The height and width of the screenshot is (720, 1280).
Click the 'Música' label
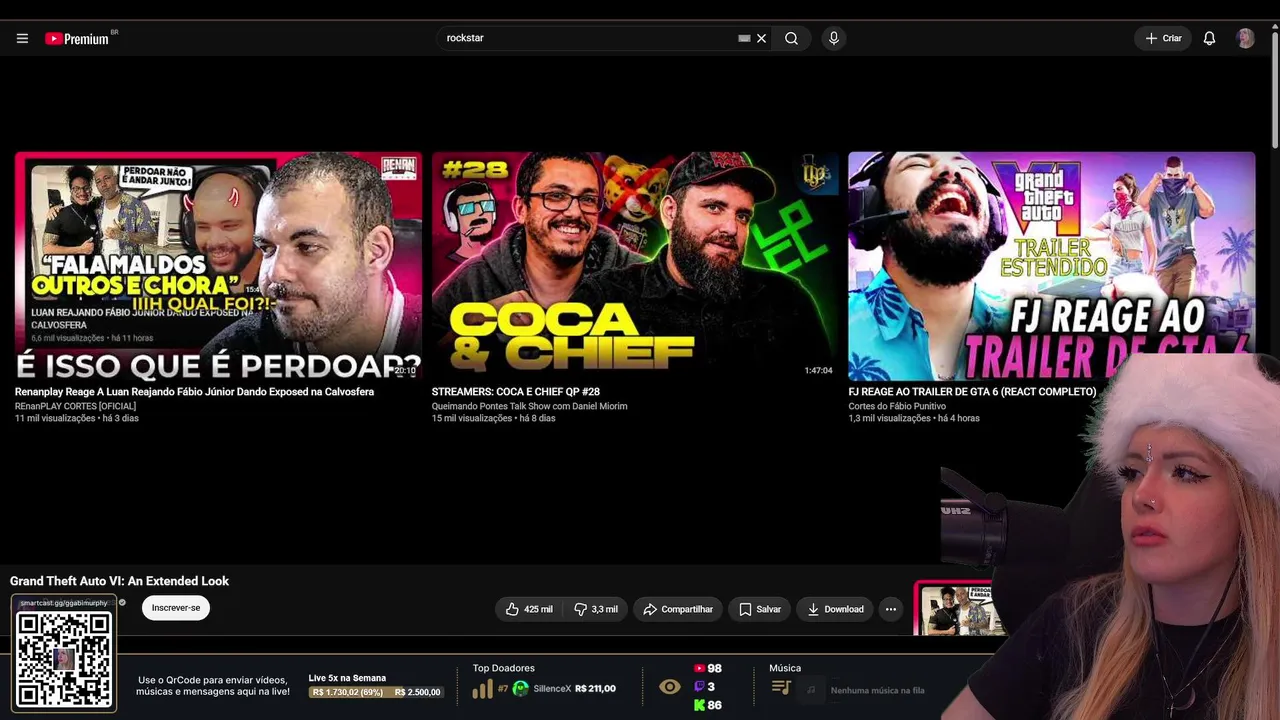tap(785, 668)
